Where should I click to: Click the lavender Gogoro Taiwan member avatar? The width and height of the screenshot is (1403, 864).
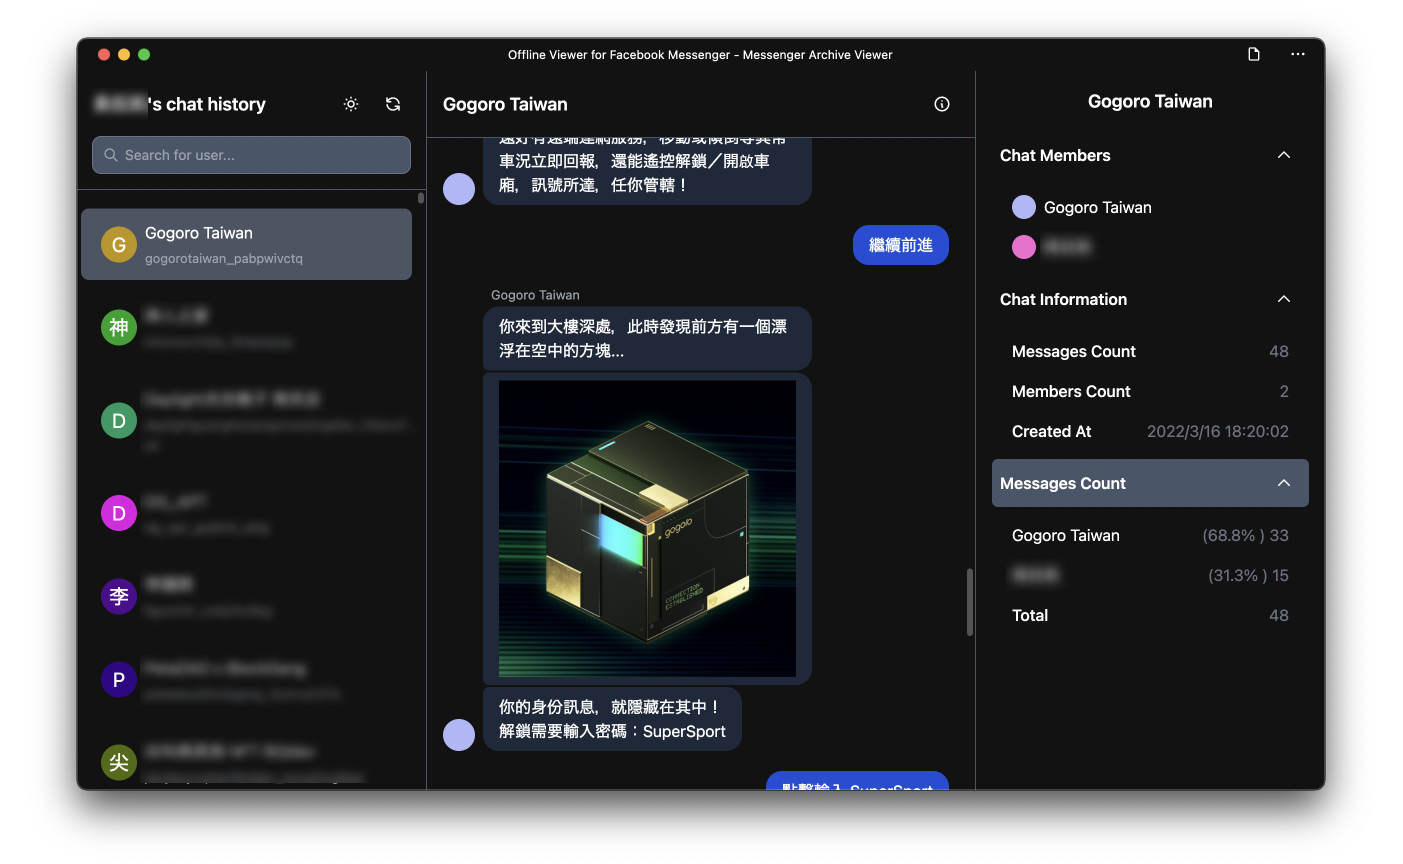pos(1024,207)
